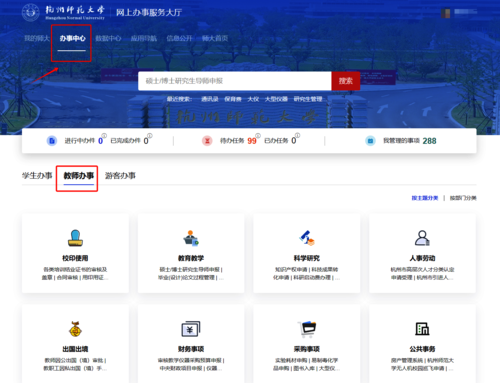Sort services by 按主题分类
500x383 pixels.
(425, 198)
